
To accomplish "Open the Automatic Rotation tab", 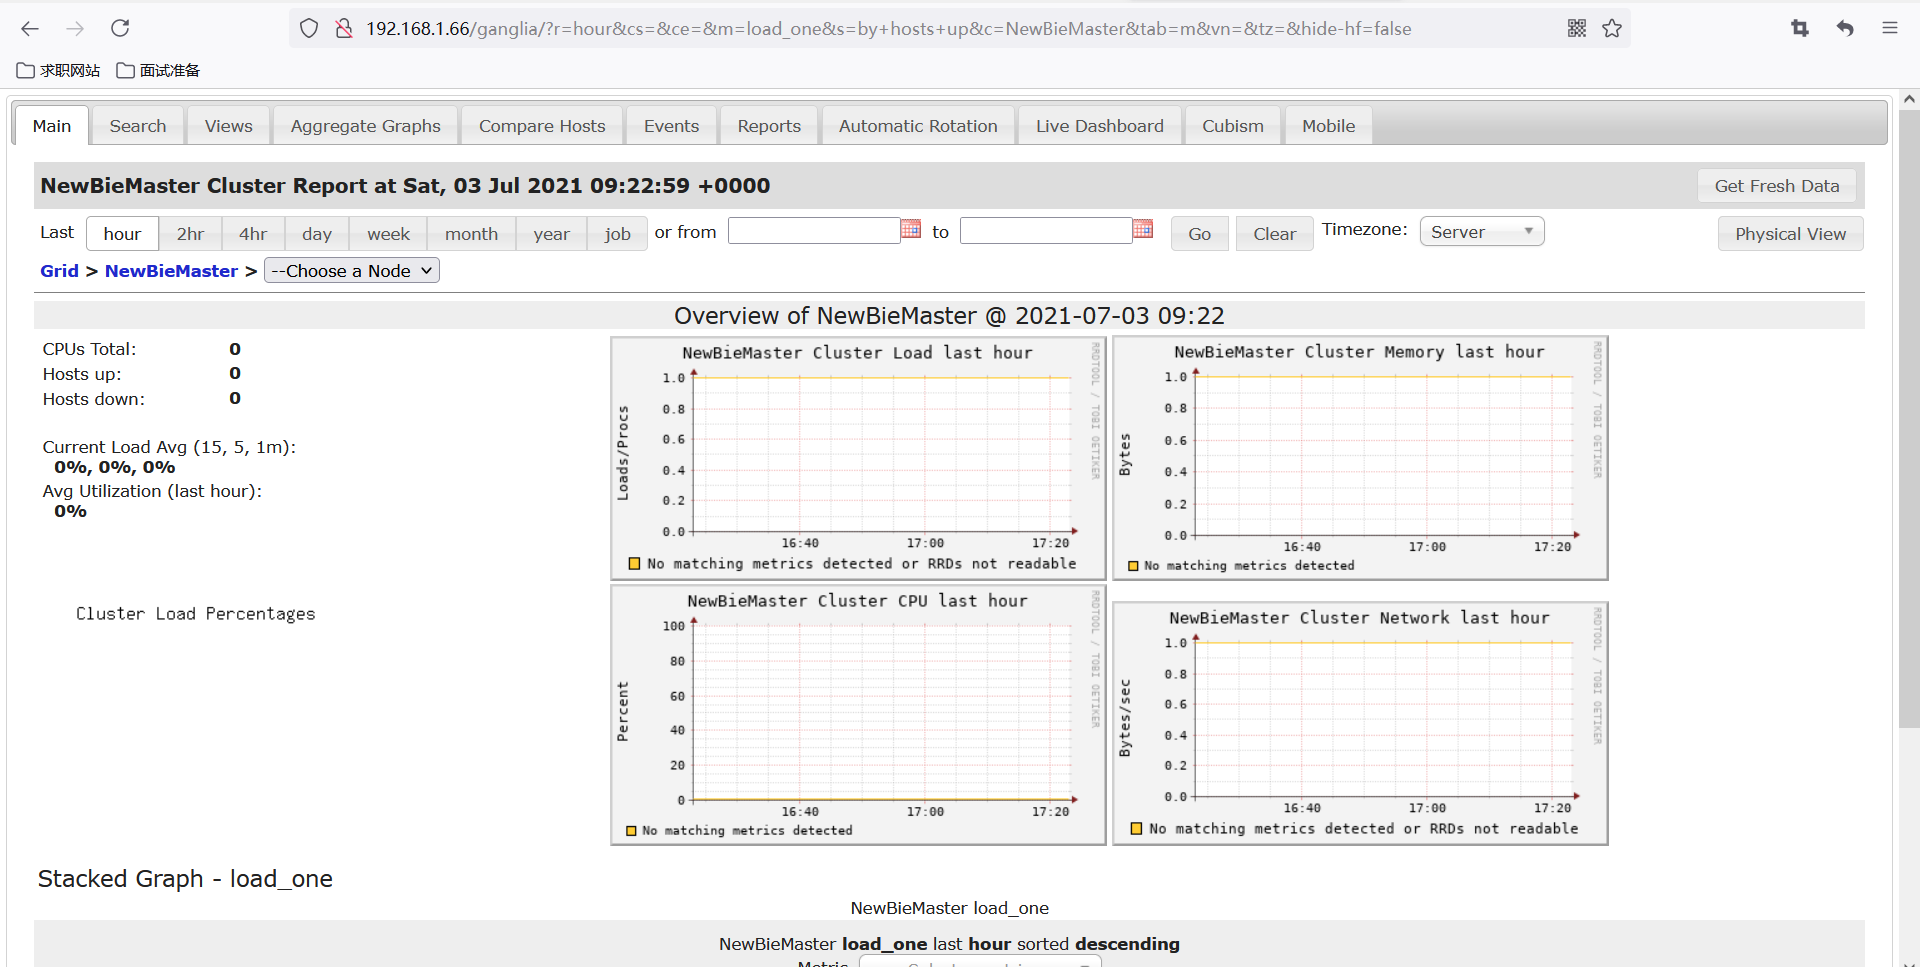I will coord(918,126).
